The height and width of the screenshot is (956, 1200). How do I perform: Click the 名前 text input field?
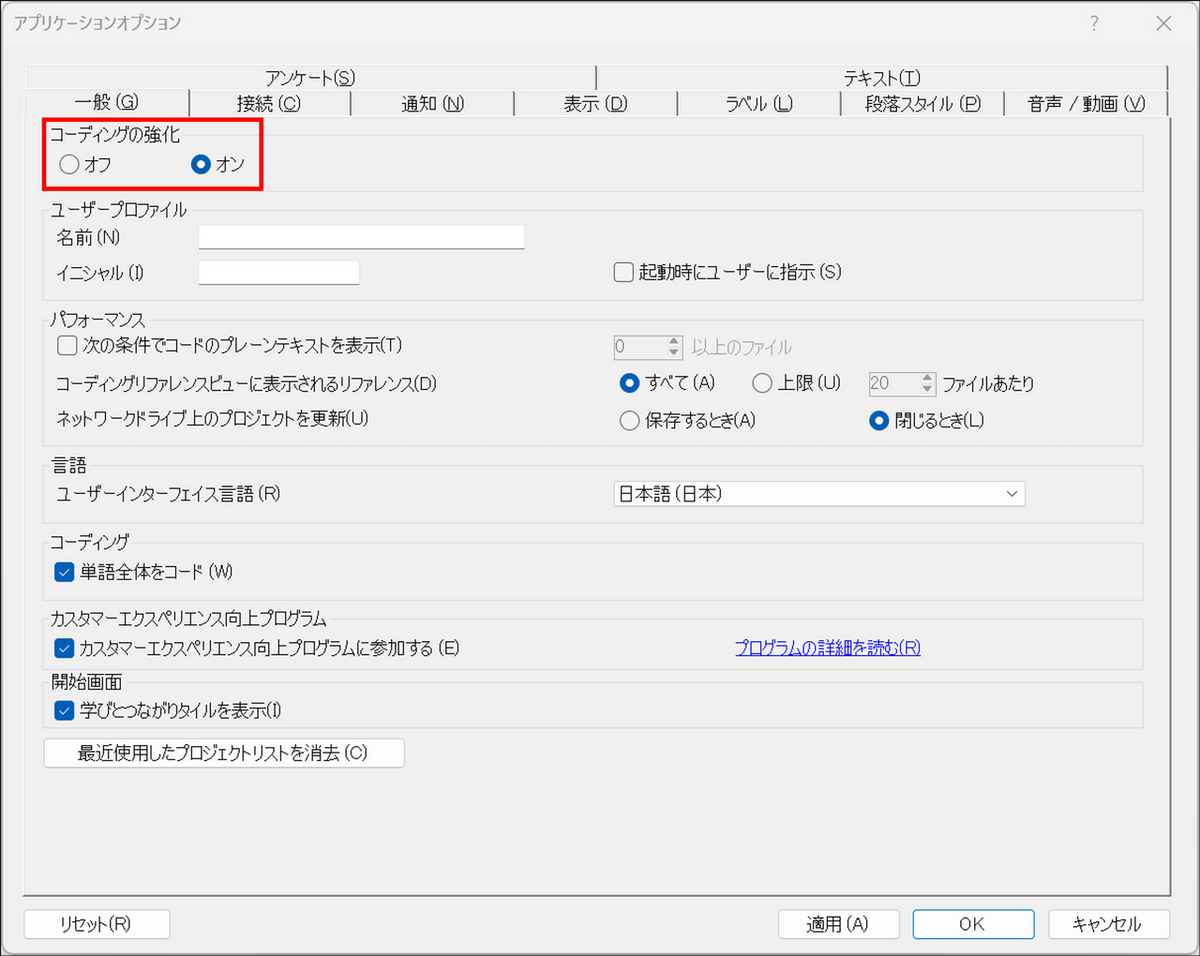click(x=361, y=237)
